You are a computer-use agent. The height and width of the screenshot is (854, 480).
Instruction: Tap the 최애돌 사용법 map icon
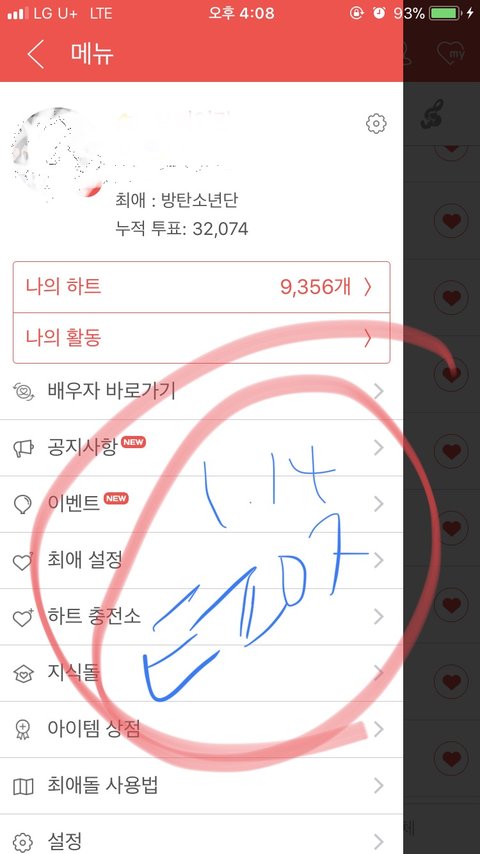click(x=23, y=786)
